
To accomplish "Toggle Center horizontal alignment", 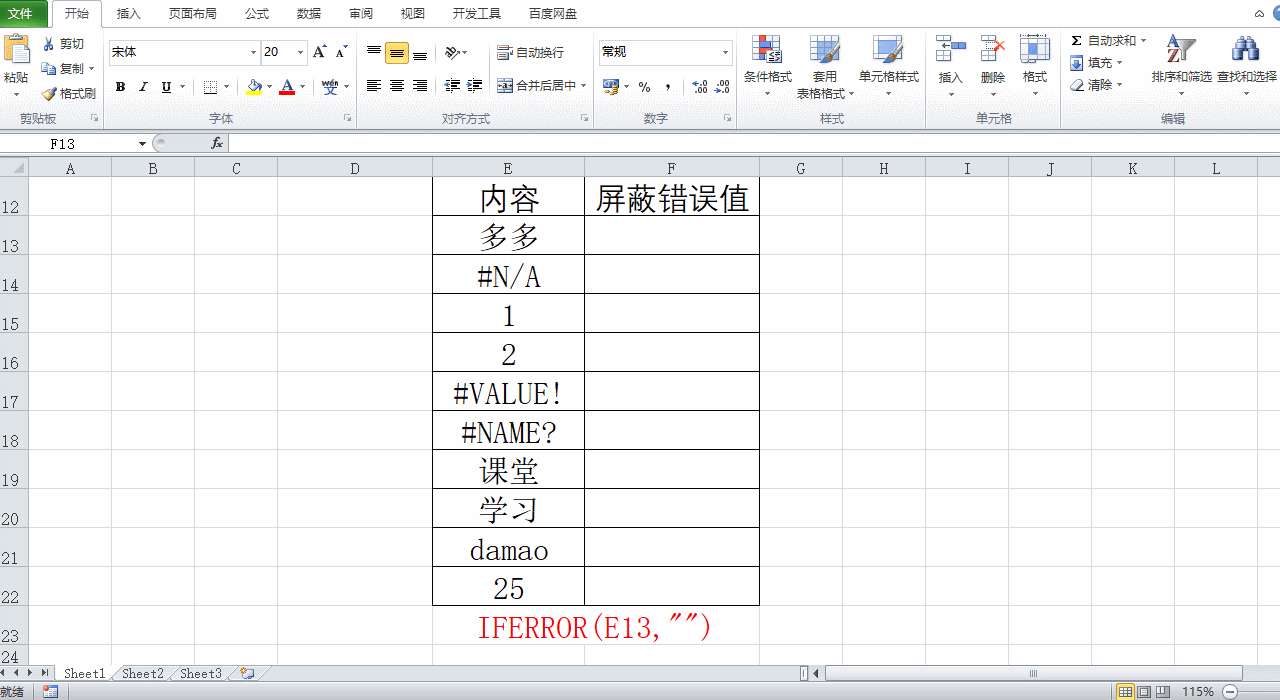I will point(397,86).
